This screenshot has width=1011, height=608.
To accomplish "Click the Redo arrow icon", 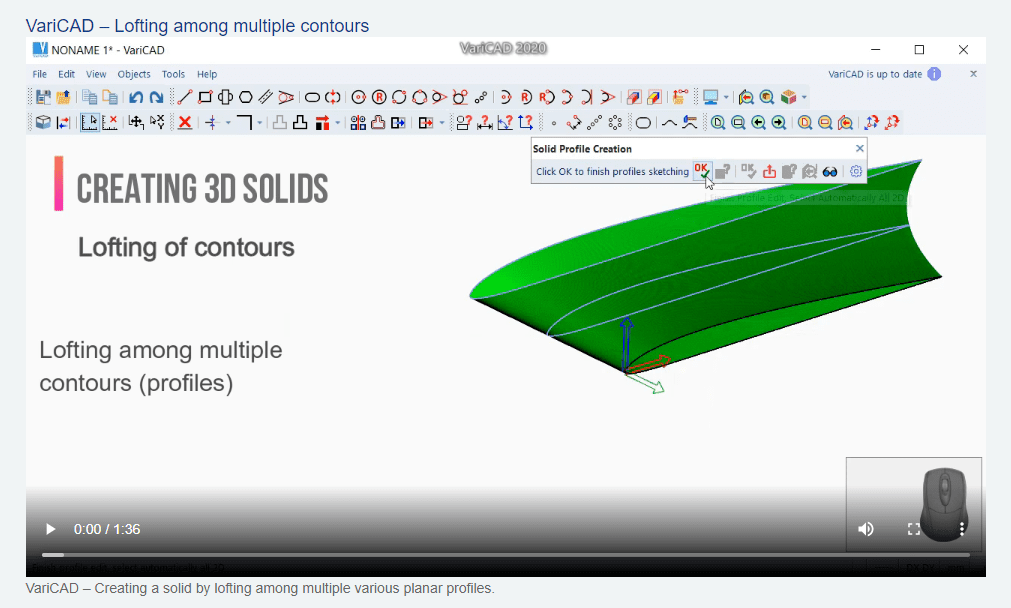I will (x=156, y=97).
